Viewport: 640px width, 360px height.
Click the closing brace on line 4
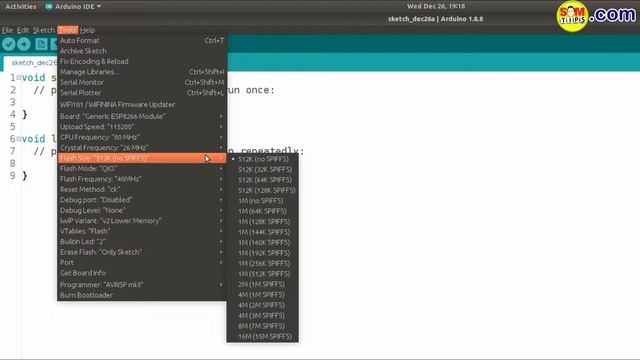(x=24, y=114)
